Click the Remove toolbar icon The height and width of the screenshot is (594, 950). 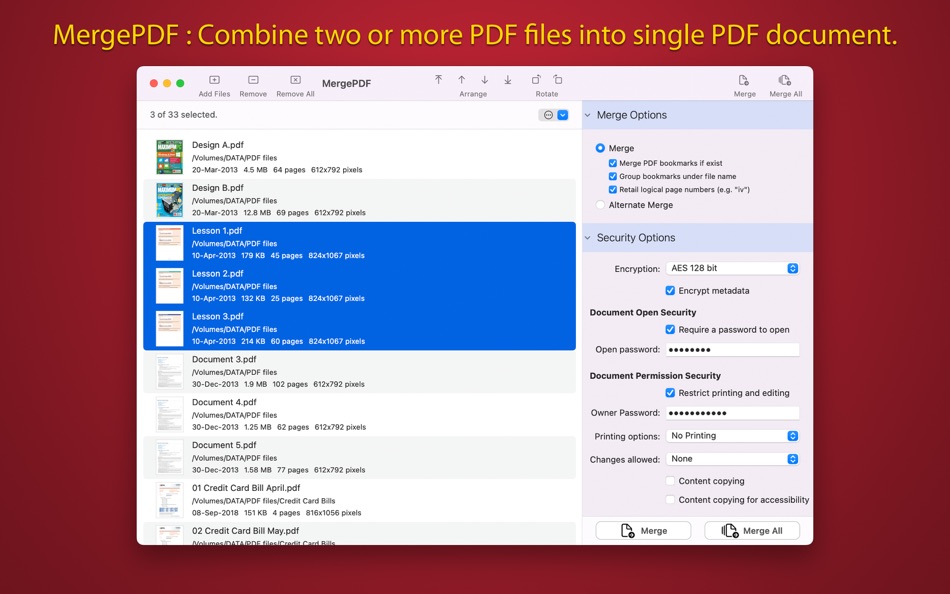253,80
